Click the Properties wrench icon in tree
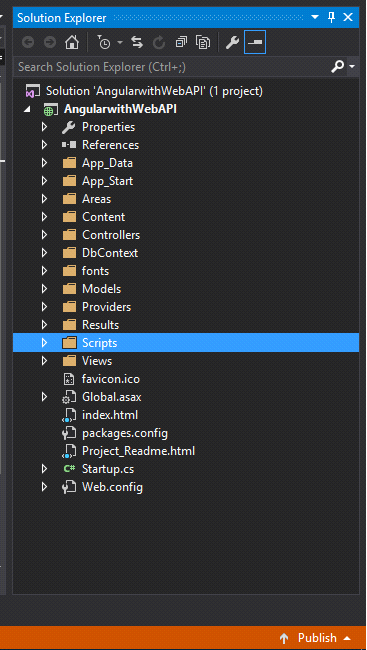The width and height of the screenshot is (367, 650). tap(68, 127)
